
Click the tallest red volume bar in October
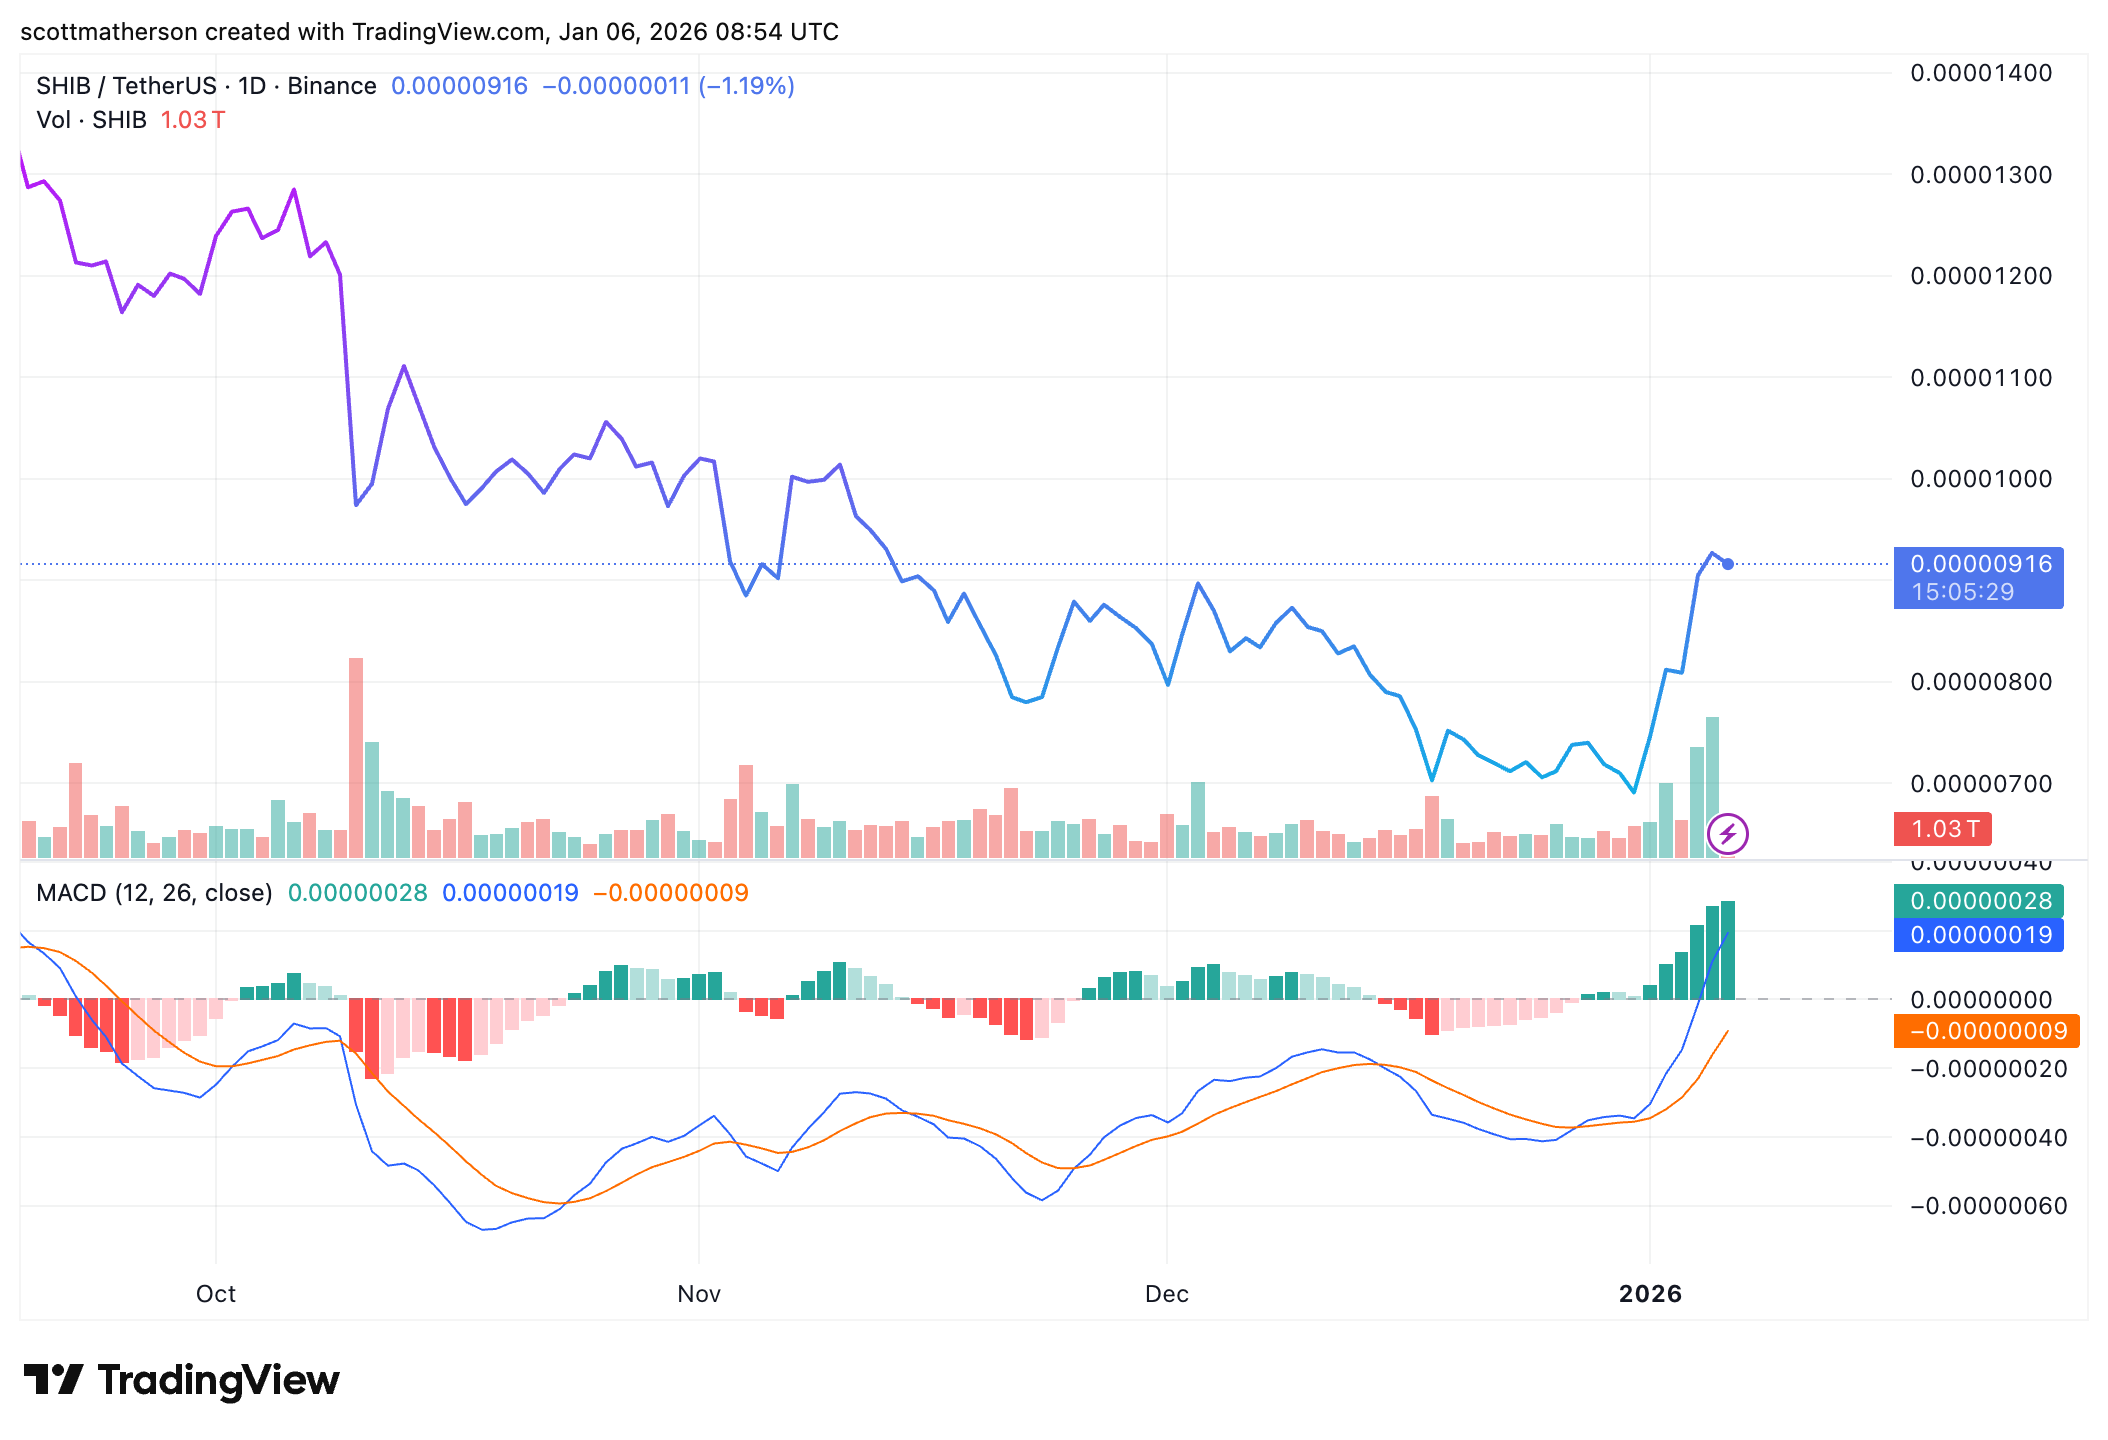[x=356, y=756]
